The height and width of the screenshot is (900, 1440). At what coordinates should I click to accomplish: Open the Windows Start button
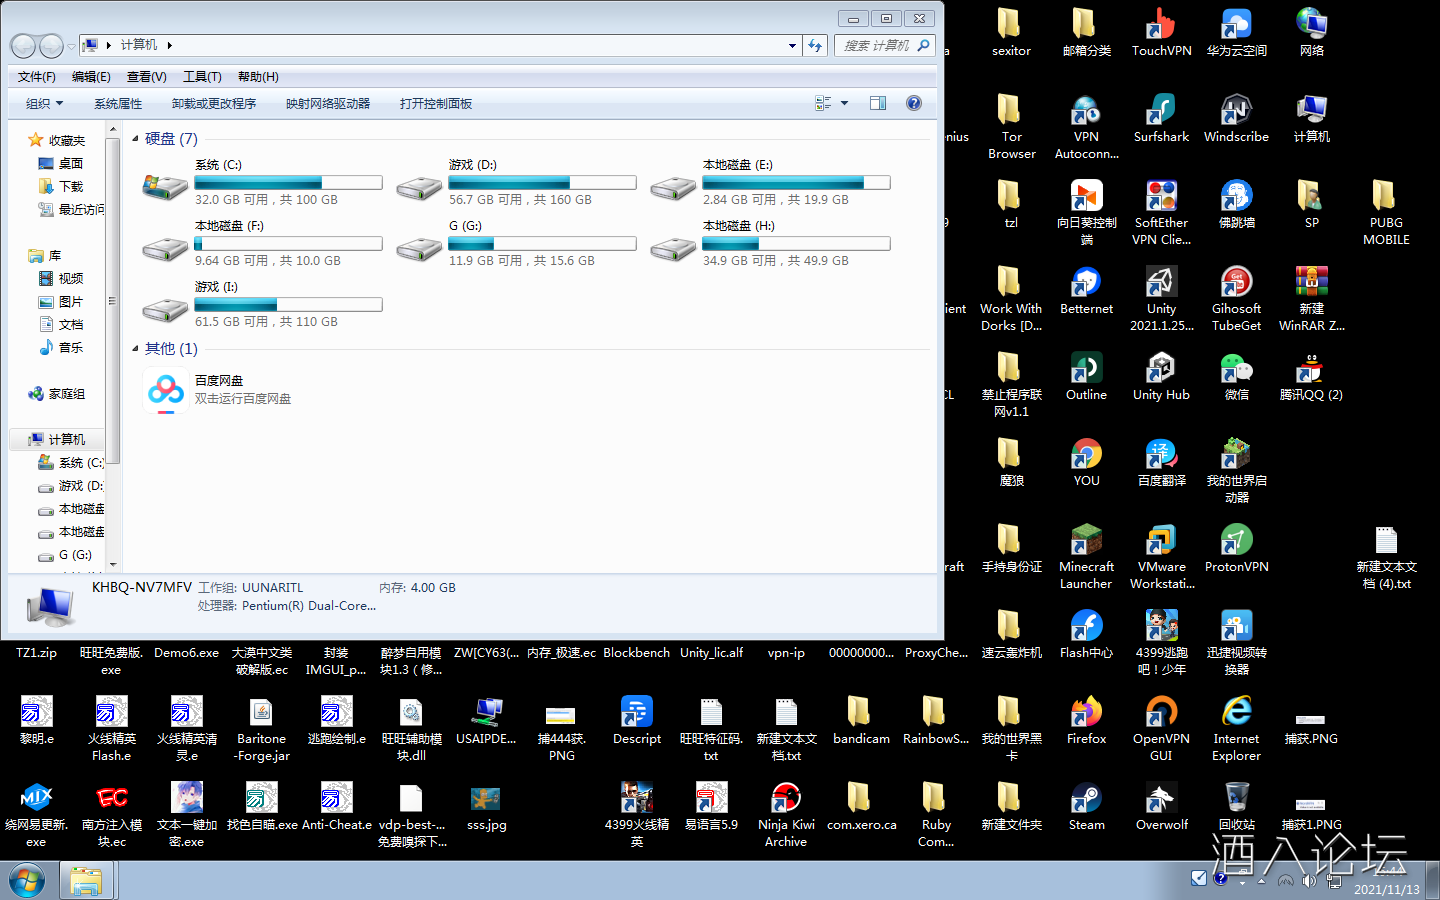(x=27, y=881)
